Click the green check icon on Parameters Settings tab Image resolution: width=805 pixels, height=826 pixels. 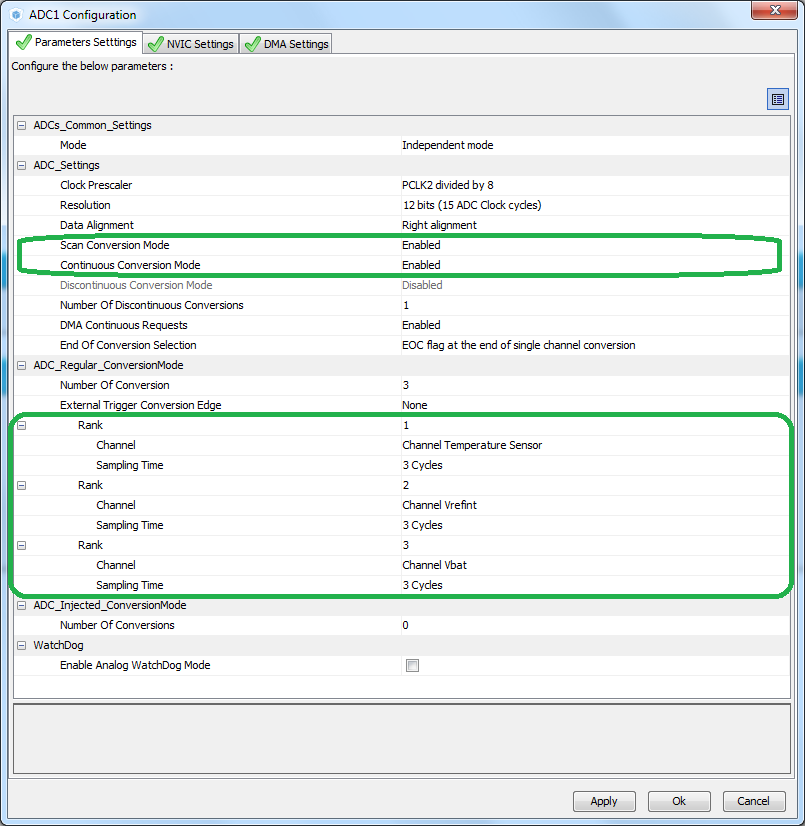pos(22,42)
